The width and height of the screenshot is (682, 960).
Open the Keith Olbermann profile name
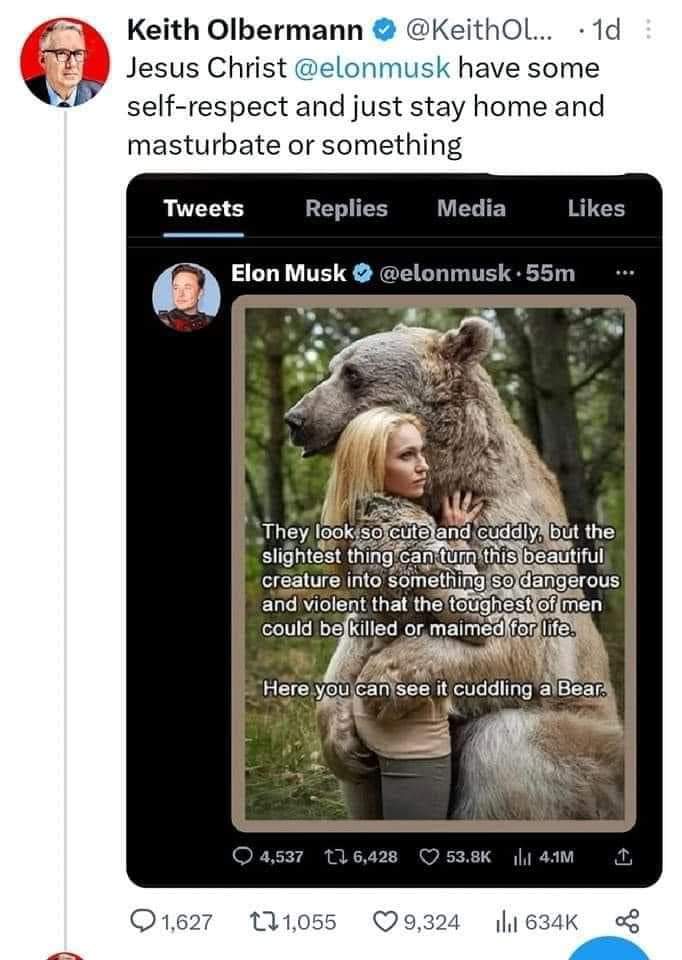tap(244, 33)
